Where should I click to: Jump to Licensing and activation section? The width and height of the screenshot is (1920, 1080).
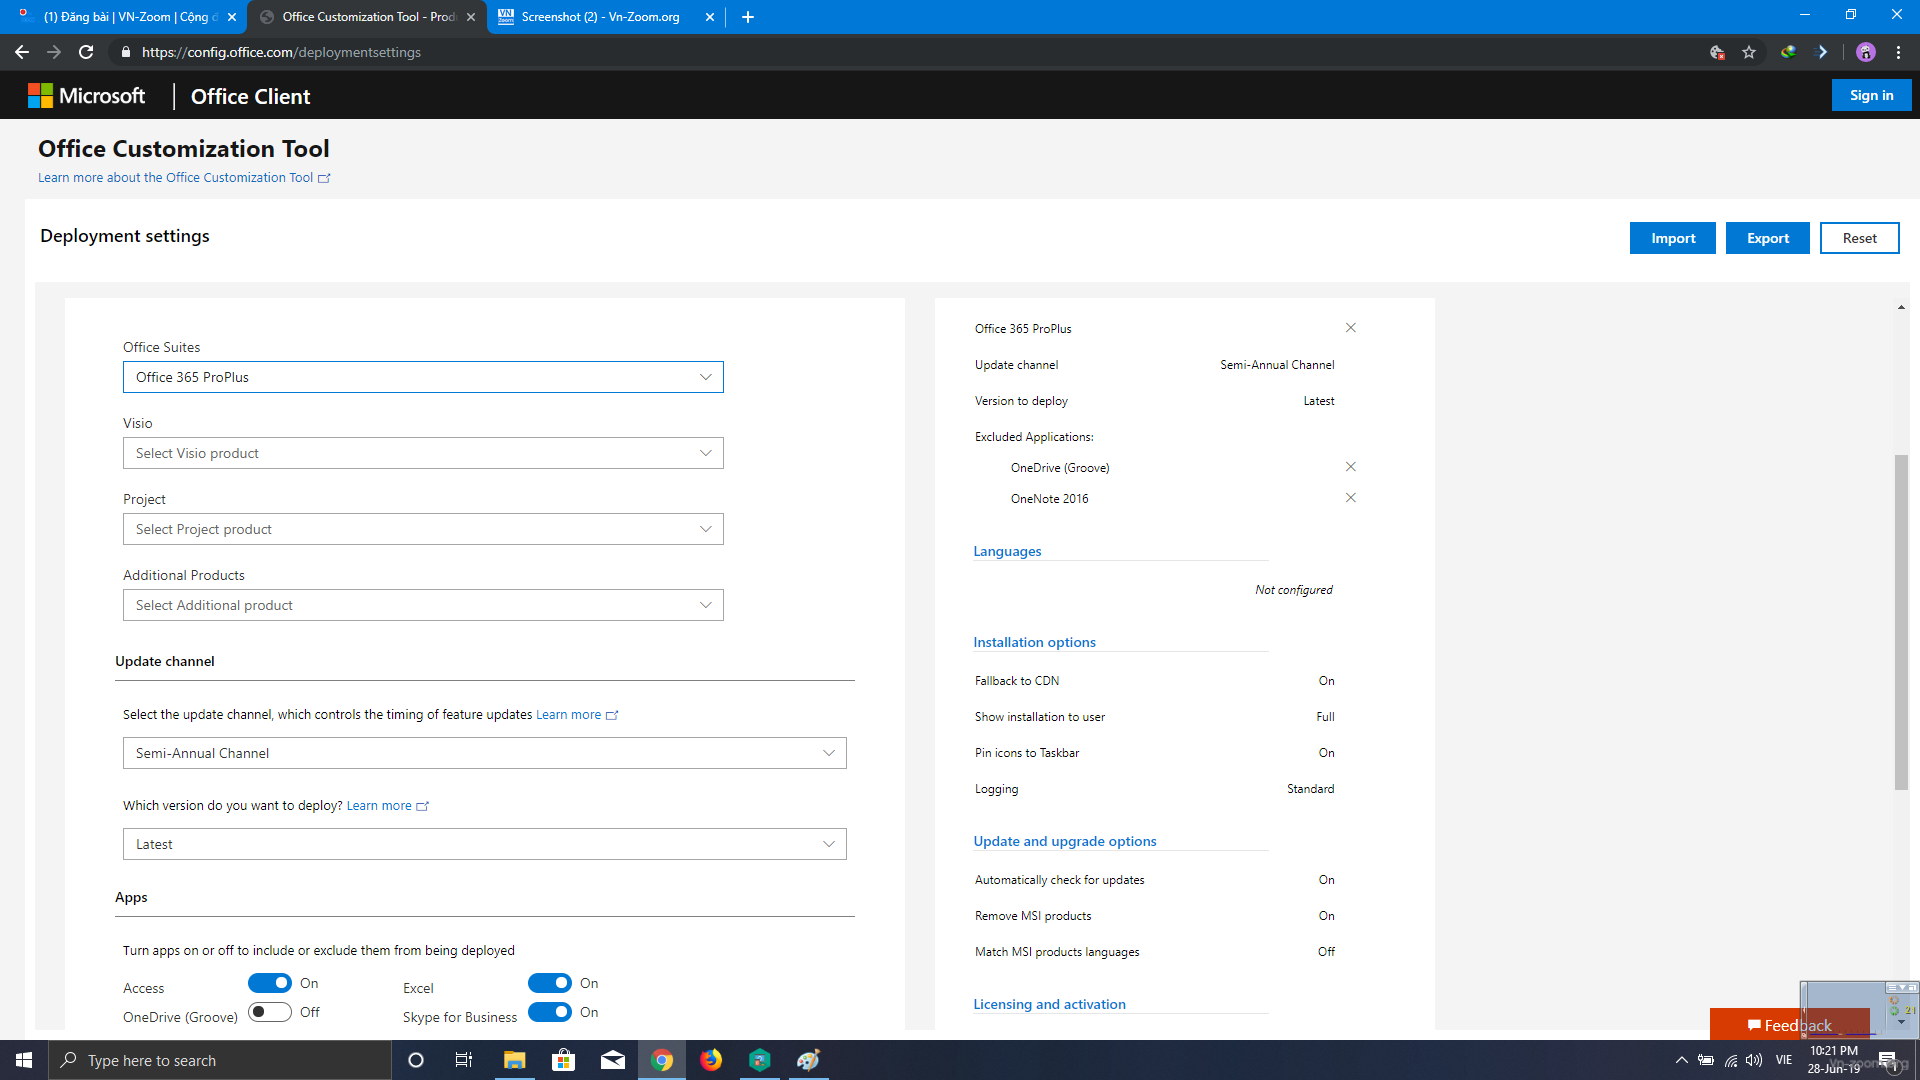click(x=1049, y=1004)
